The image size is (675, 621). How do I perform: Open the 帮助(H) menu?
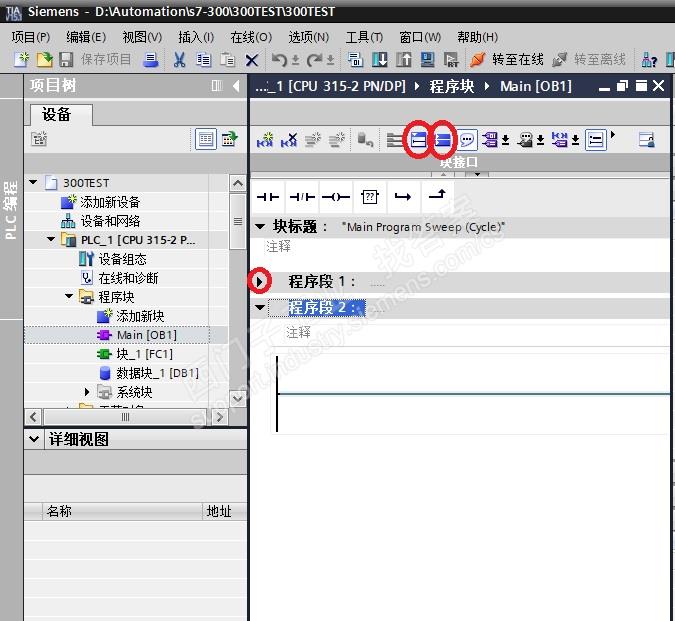[x=477, y=37]
